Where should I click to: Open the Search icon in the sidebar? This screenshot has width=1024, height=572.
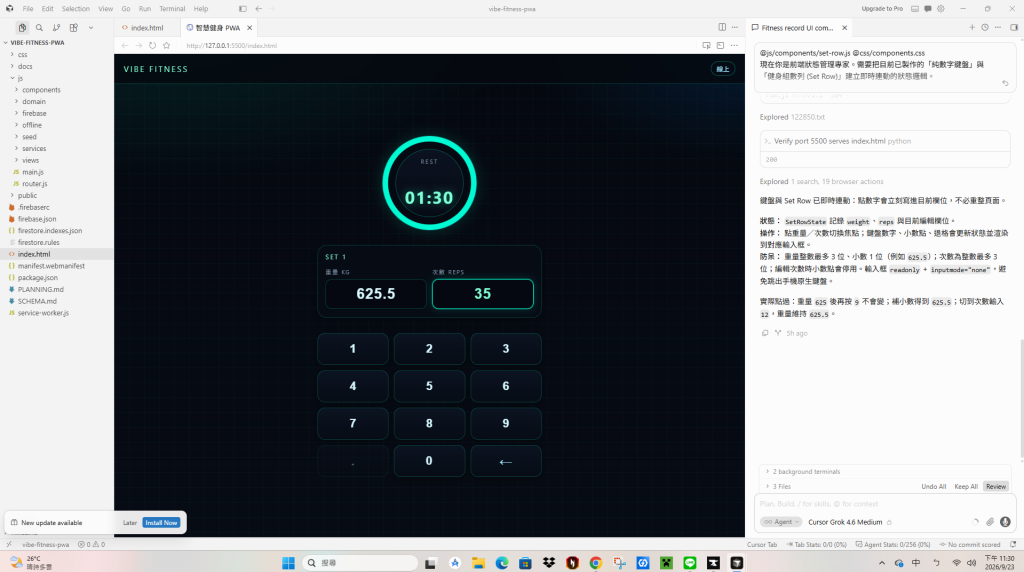click(39, 28)
